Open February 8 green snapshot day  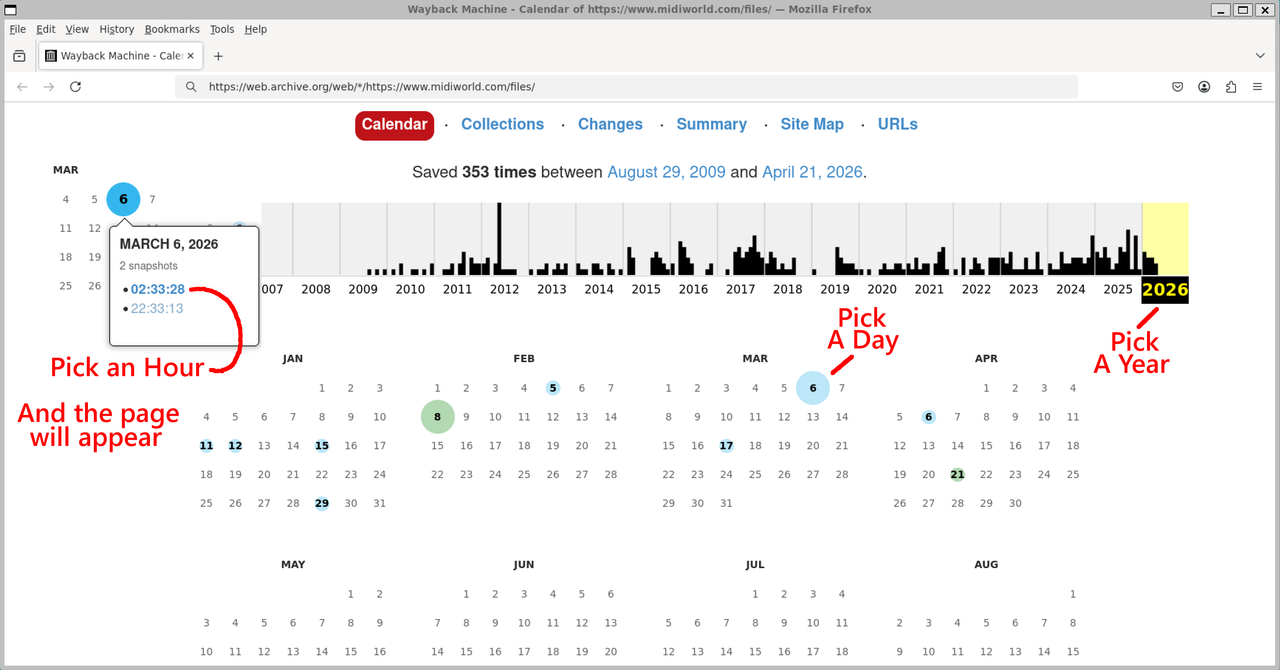pos(437,417)
